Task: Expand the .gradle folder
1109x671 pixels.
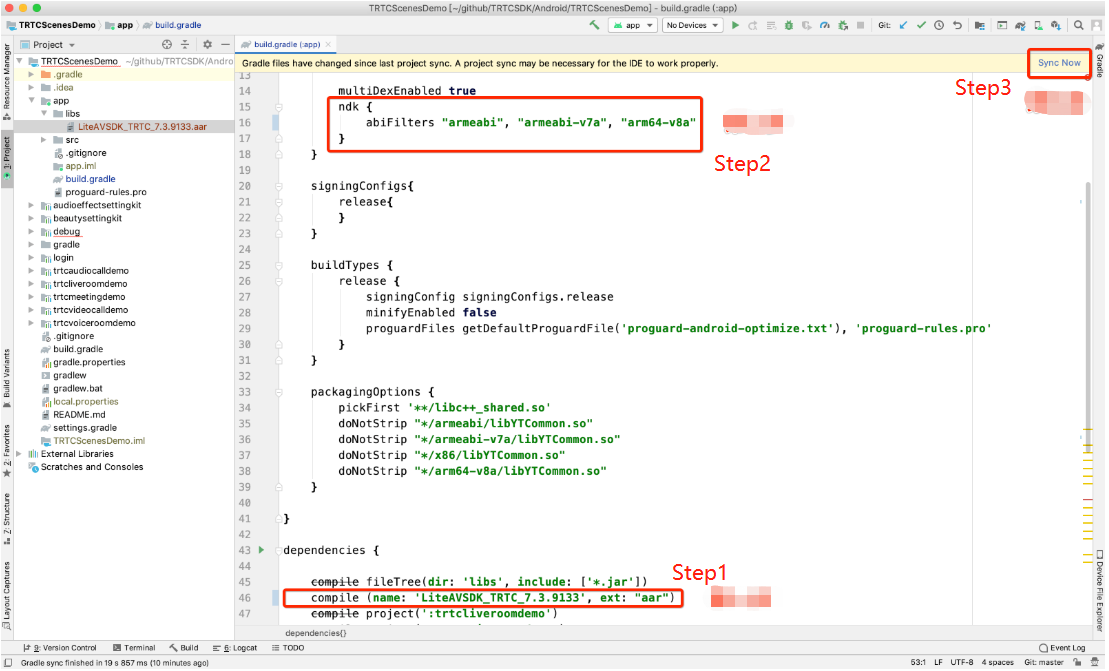Action: coord(32,75)
